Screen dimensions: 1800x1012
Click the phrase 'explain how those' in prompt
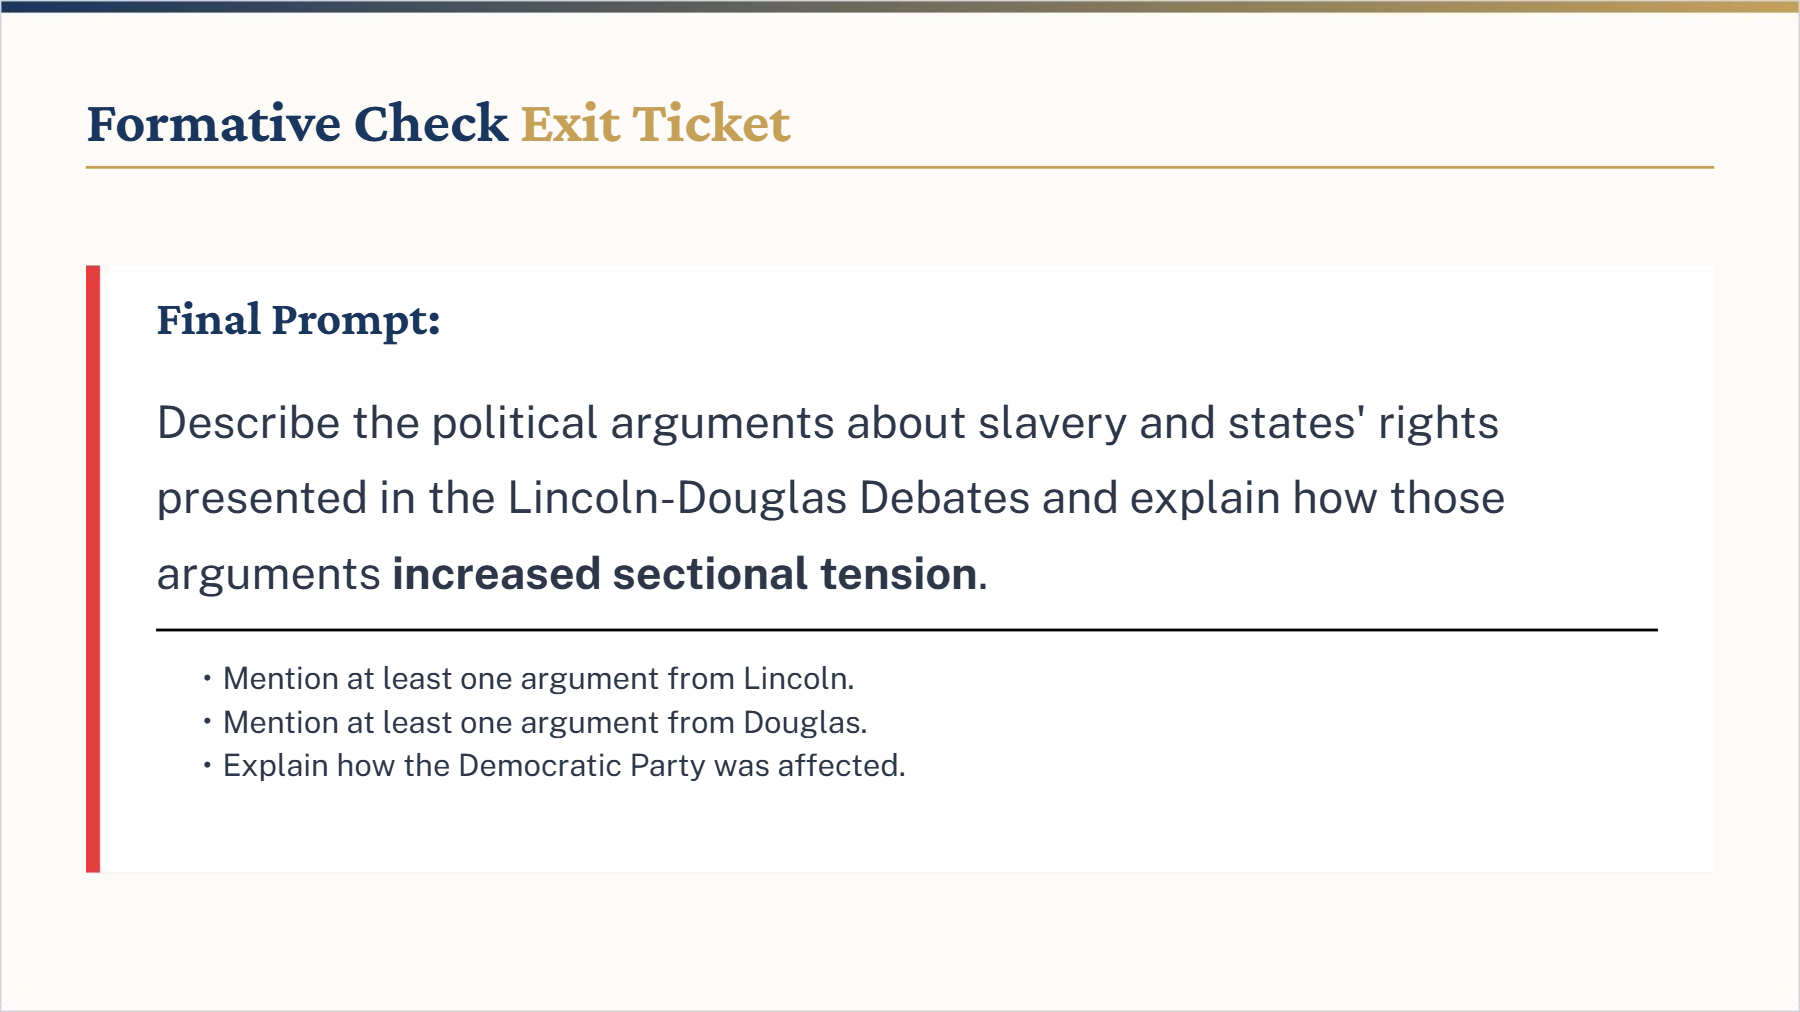1317,498
